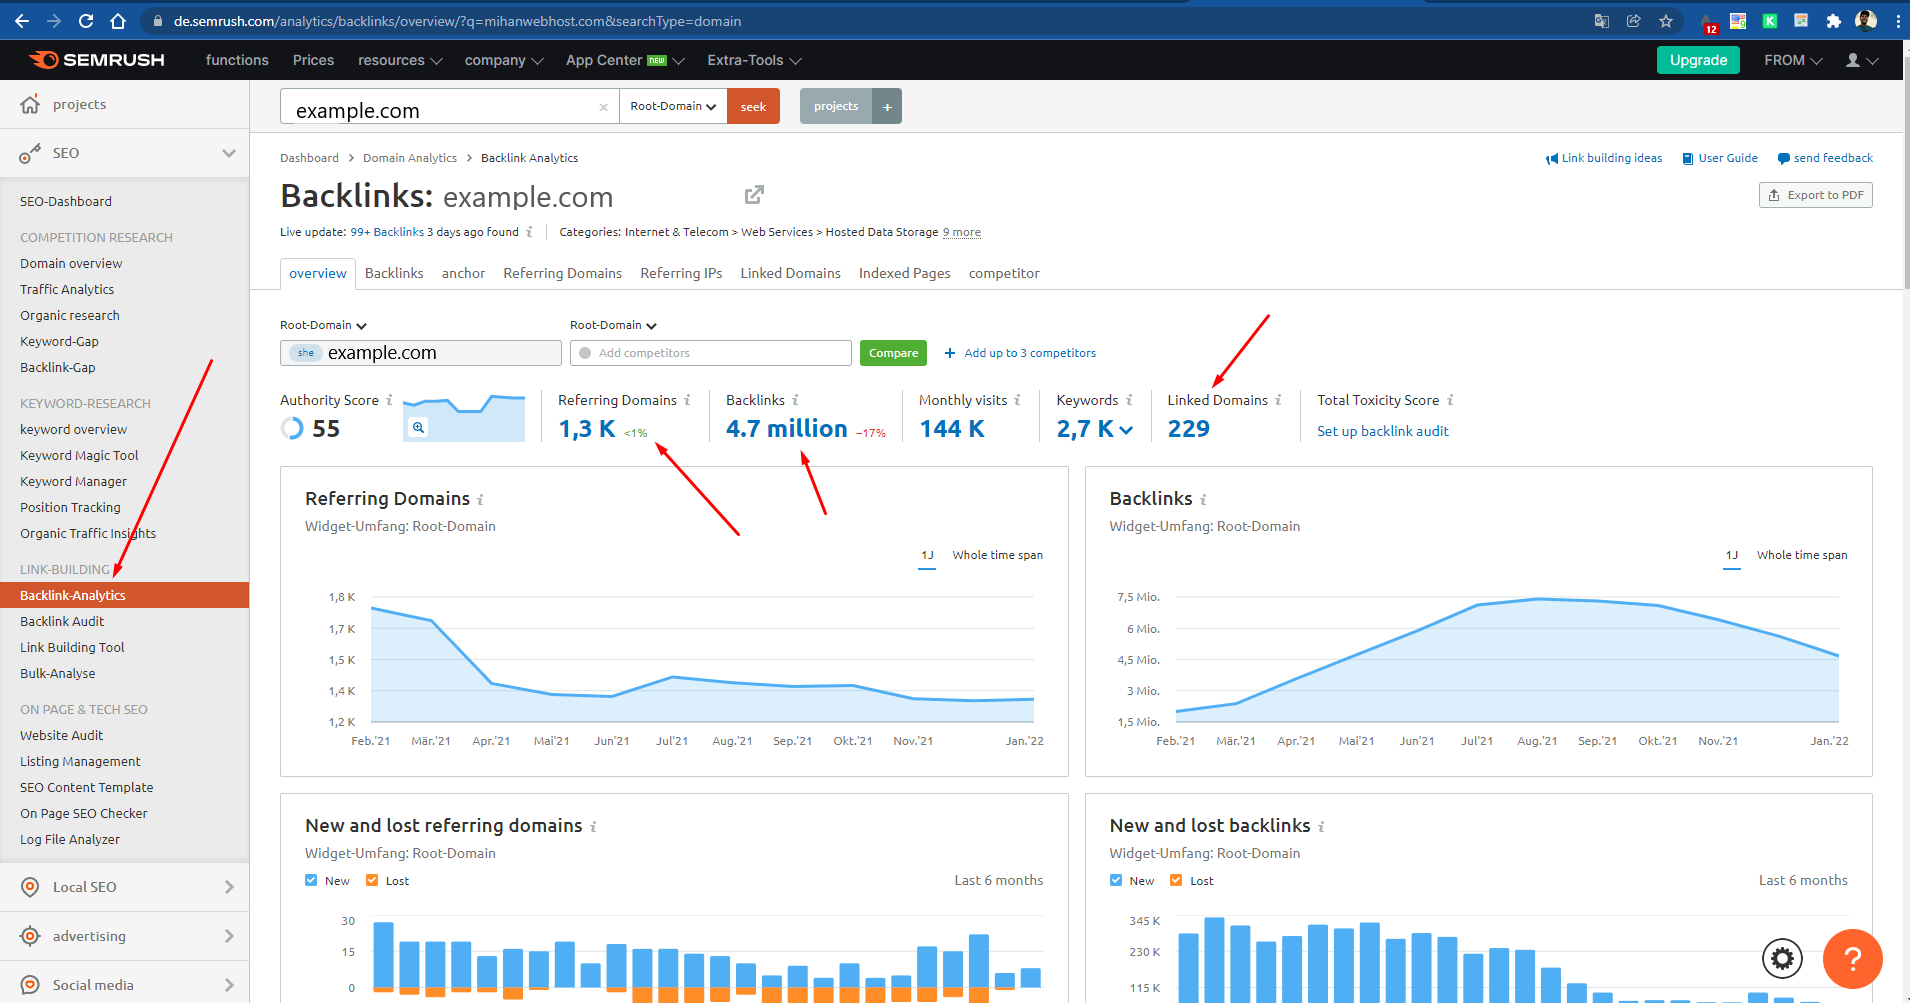Go back in browser history
Screen dimensions: 1910x1003
click(x=22, y=21)
